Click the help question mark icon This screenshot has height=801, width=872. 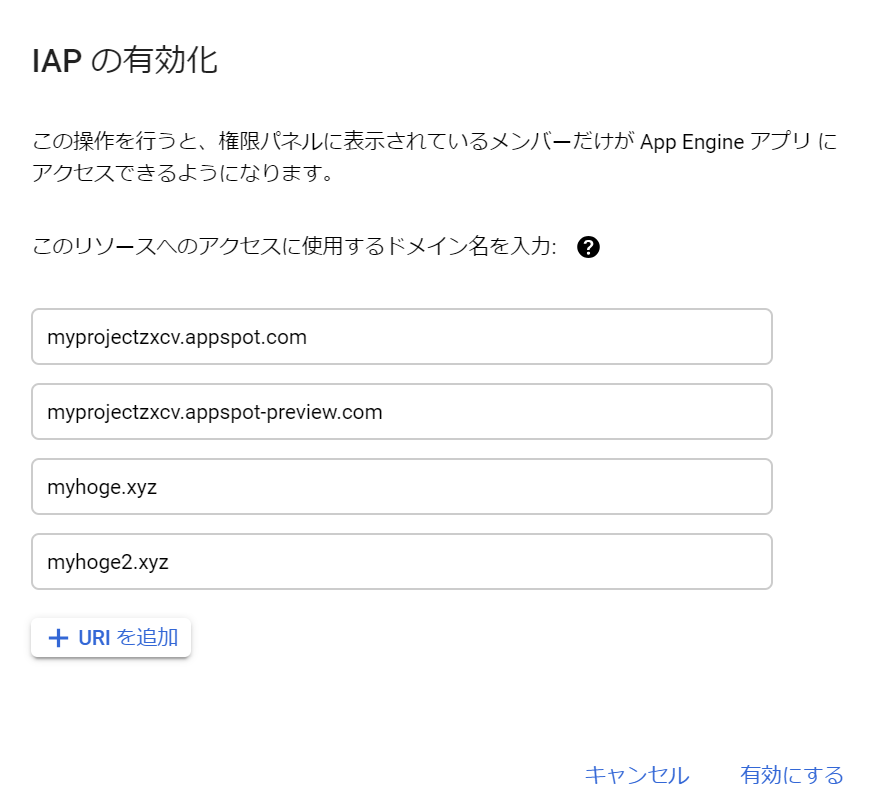click(x=589, y=248)
